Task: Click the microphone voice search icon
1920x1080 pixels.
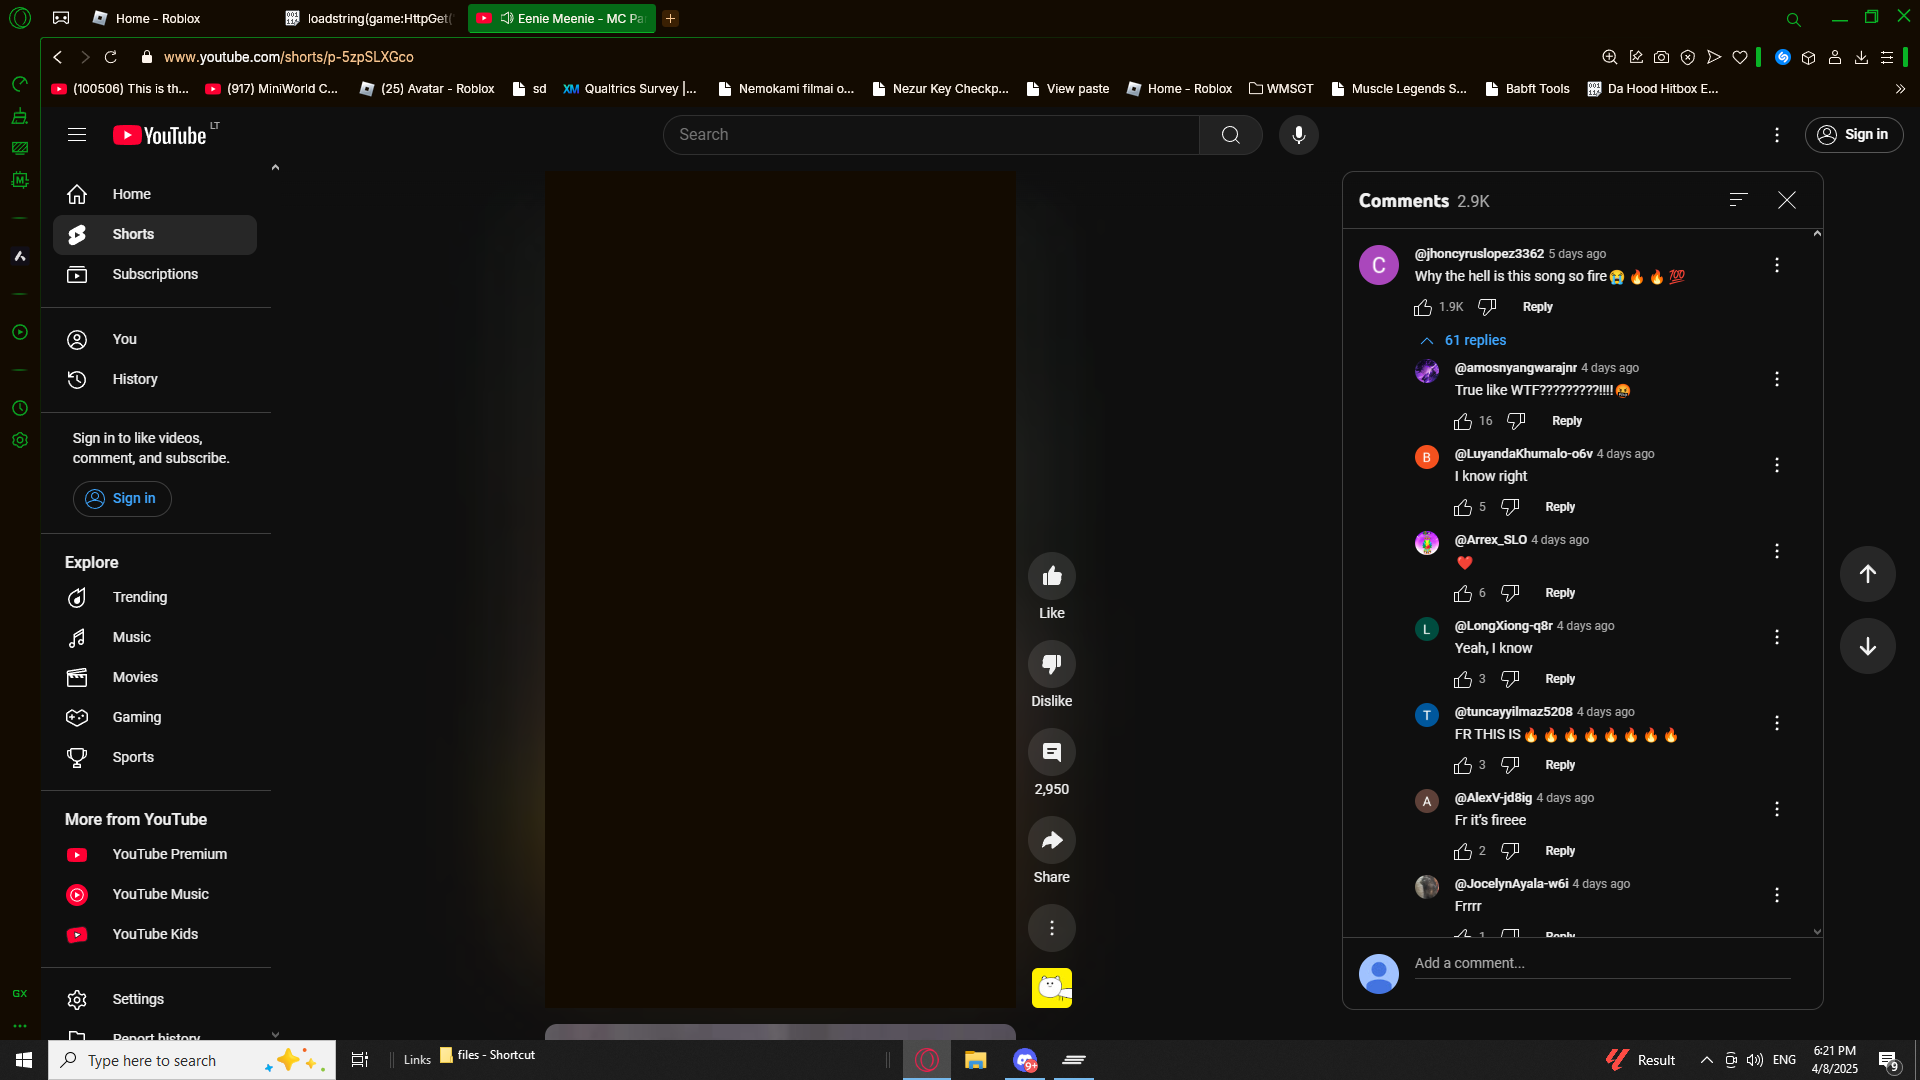Action: click(1298, 135)
